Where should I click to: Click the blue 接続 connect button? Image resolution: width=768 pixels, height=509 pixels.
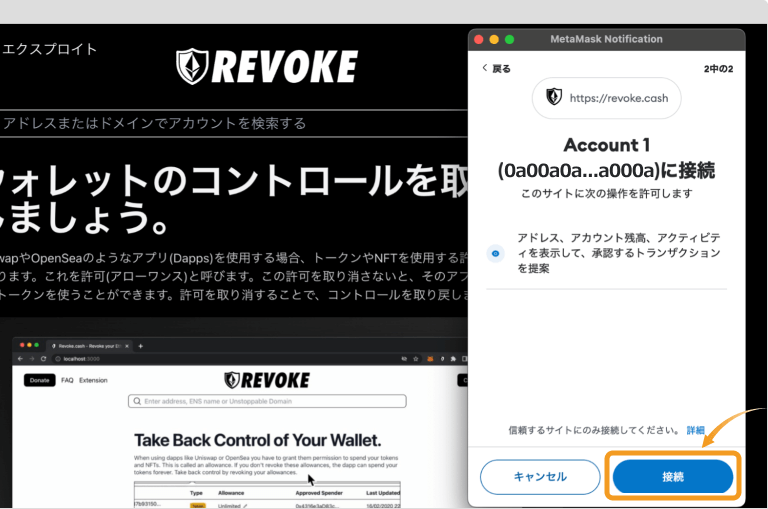coord(672,476)
